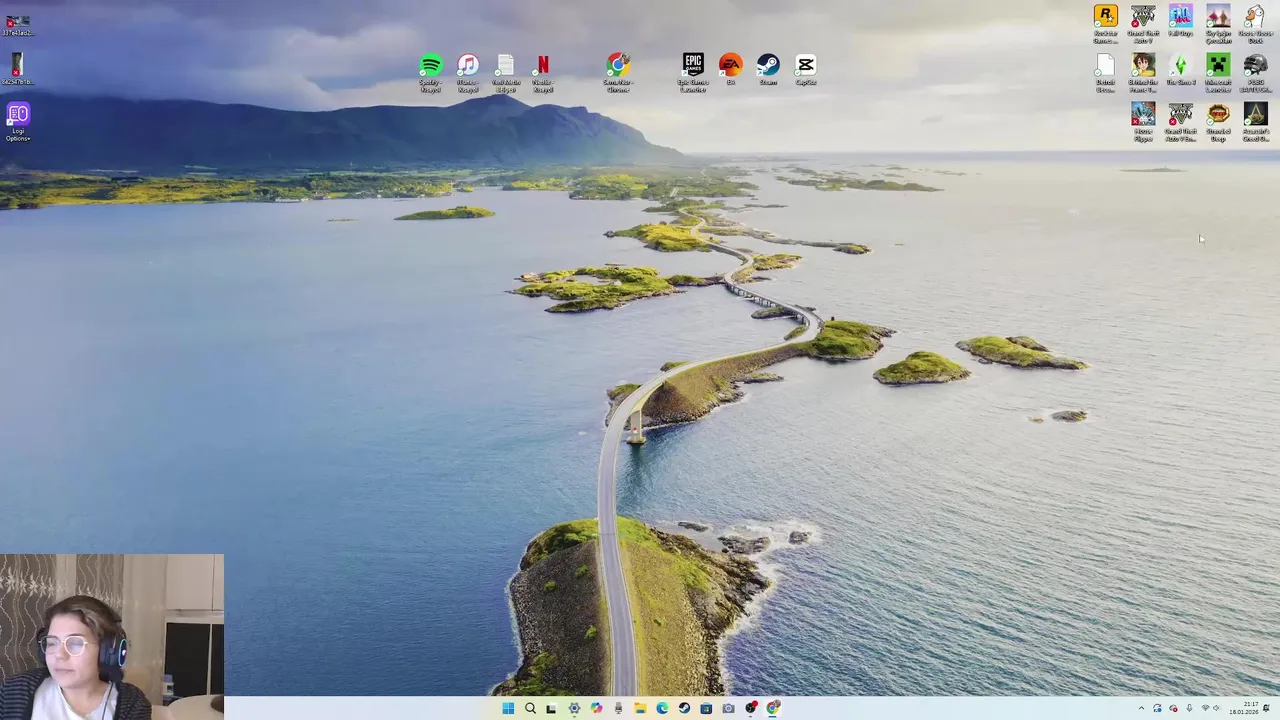Open Copilot from the taskbar
1280x720 pixels.
click(x=597, y=708)
